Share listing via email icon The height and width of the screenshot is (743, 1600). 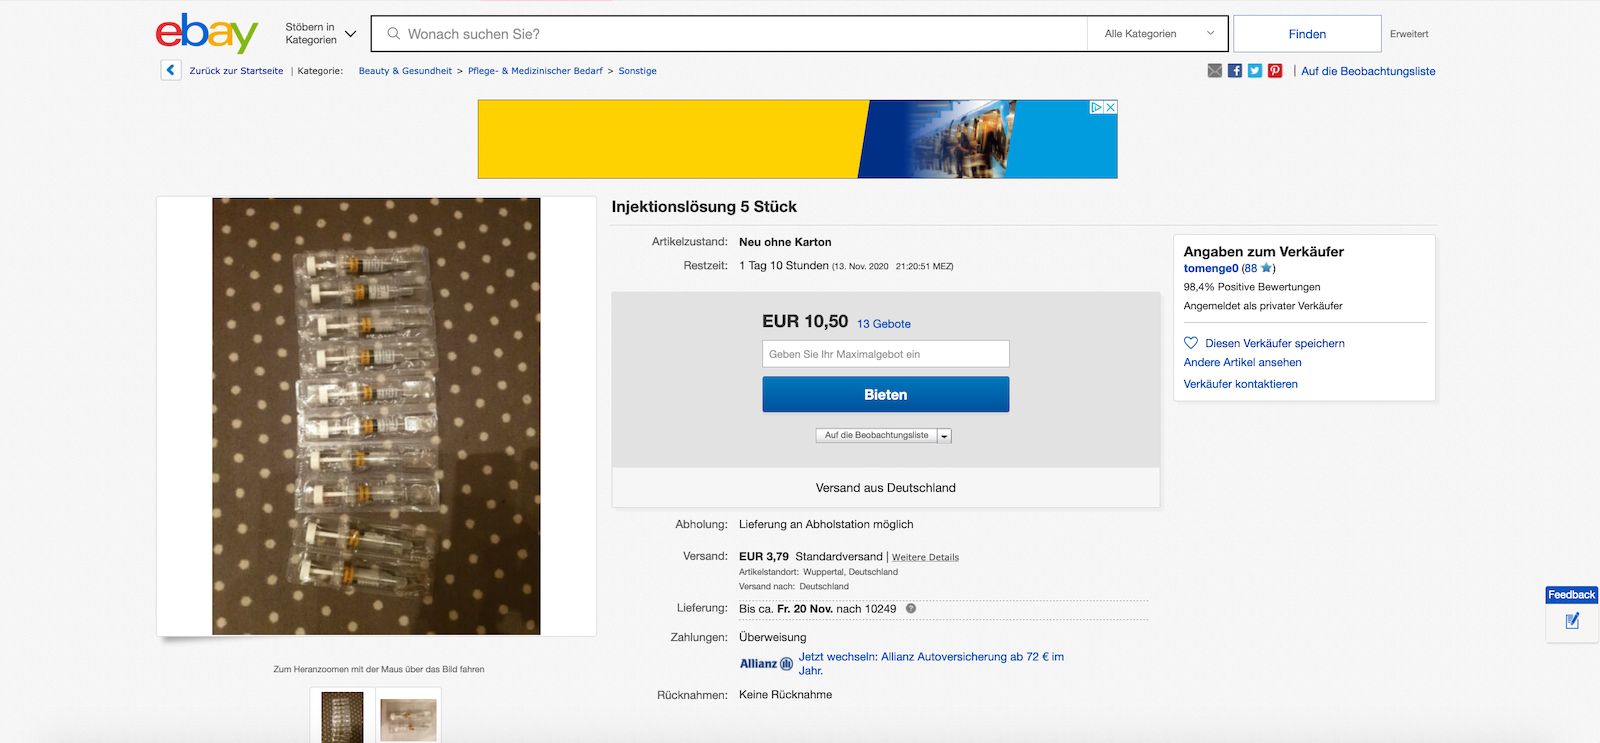1214,71
